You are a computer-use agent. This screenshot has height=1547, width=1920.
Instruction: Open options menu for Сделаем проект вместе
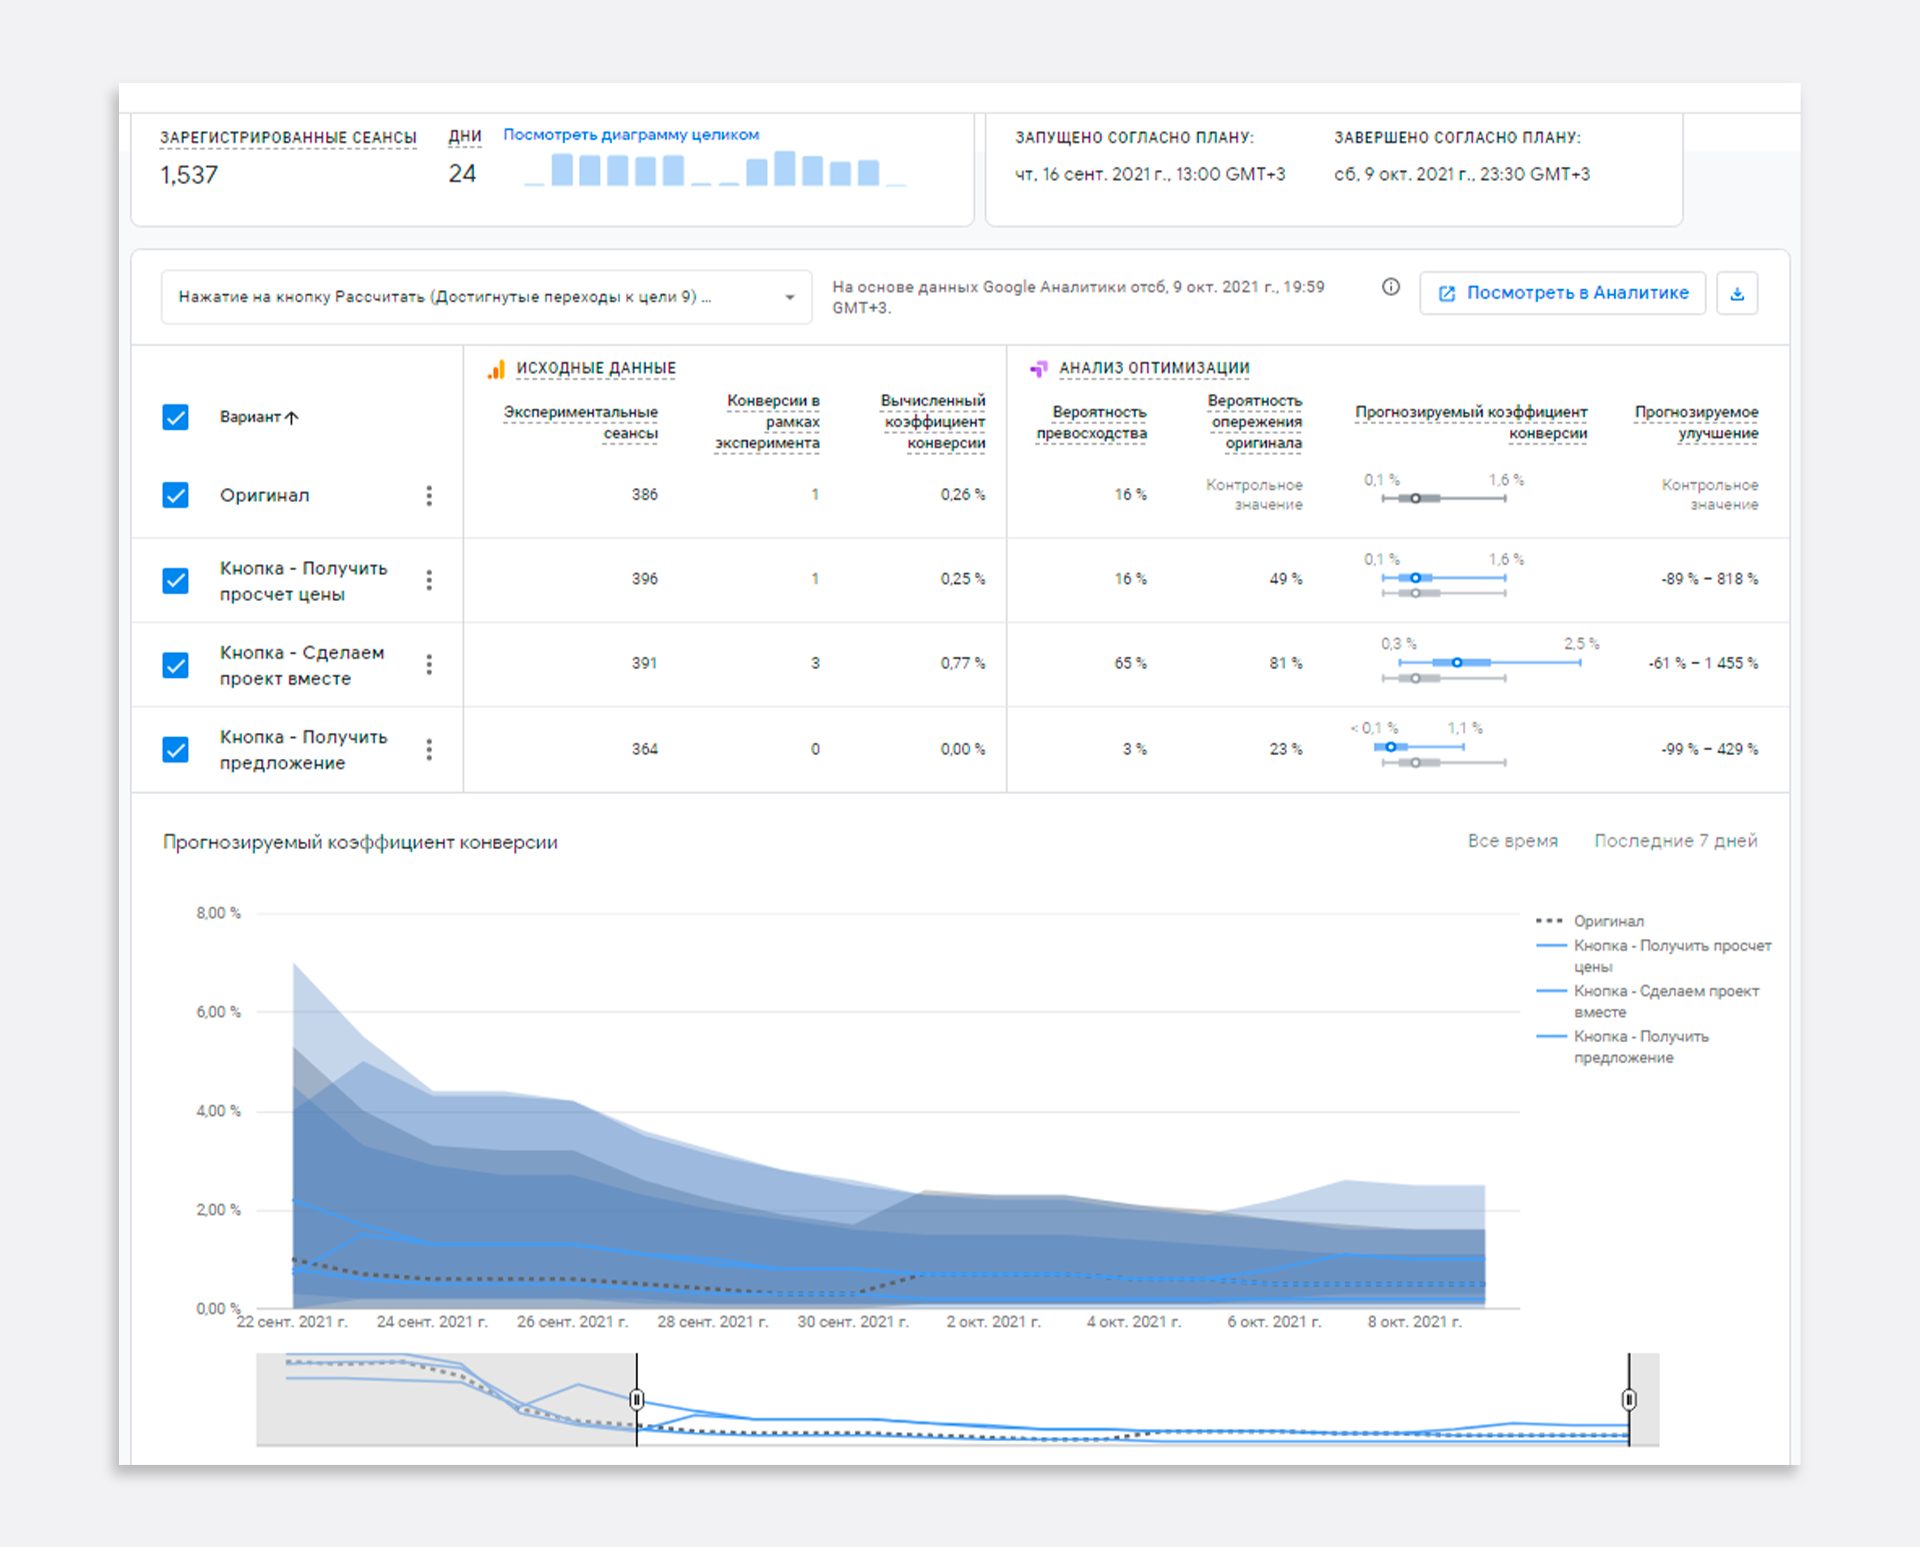429,664
